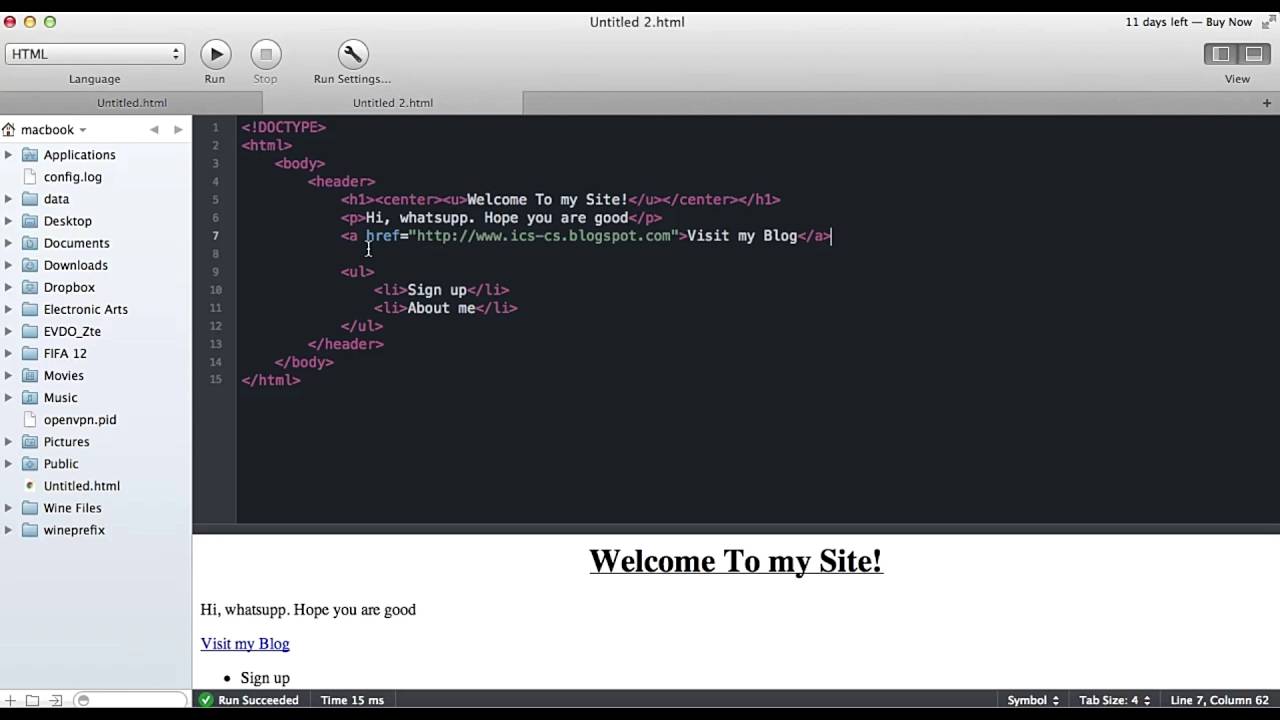The image size is (1280, 720).
Task: Toggle the file sidebar view button
Action: coord(1221,54)
